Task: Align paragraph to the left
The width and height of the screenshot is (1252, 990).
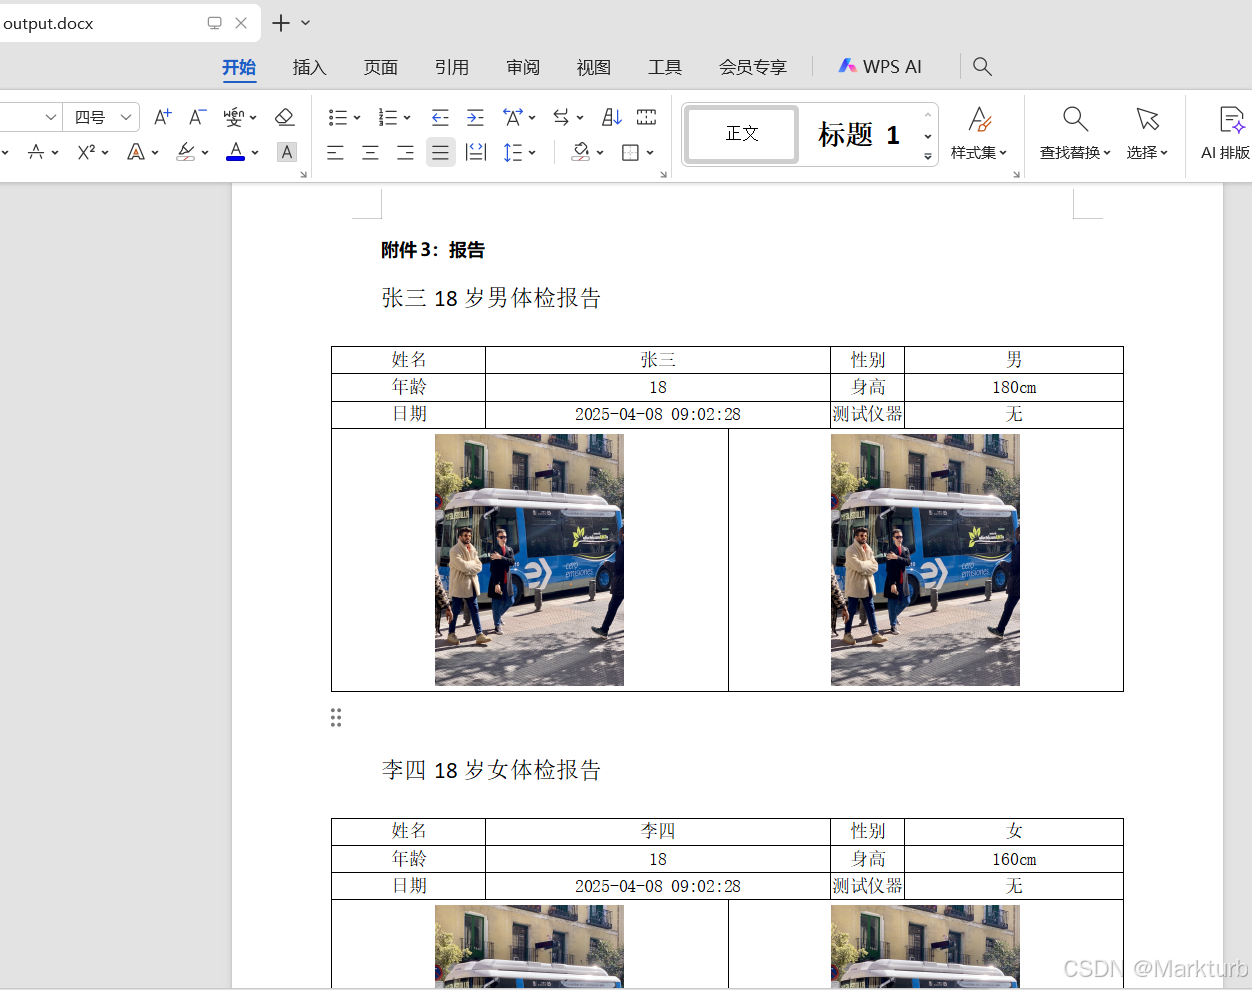Action: pyautogui.click(x=335, y=152)
